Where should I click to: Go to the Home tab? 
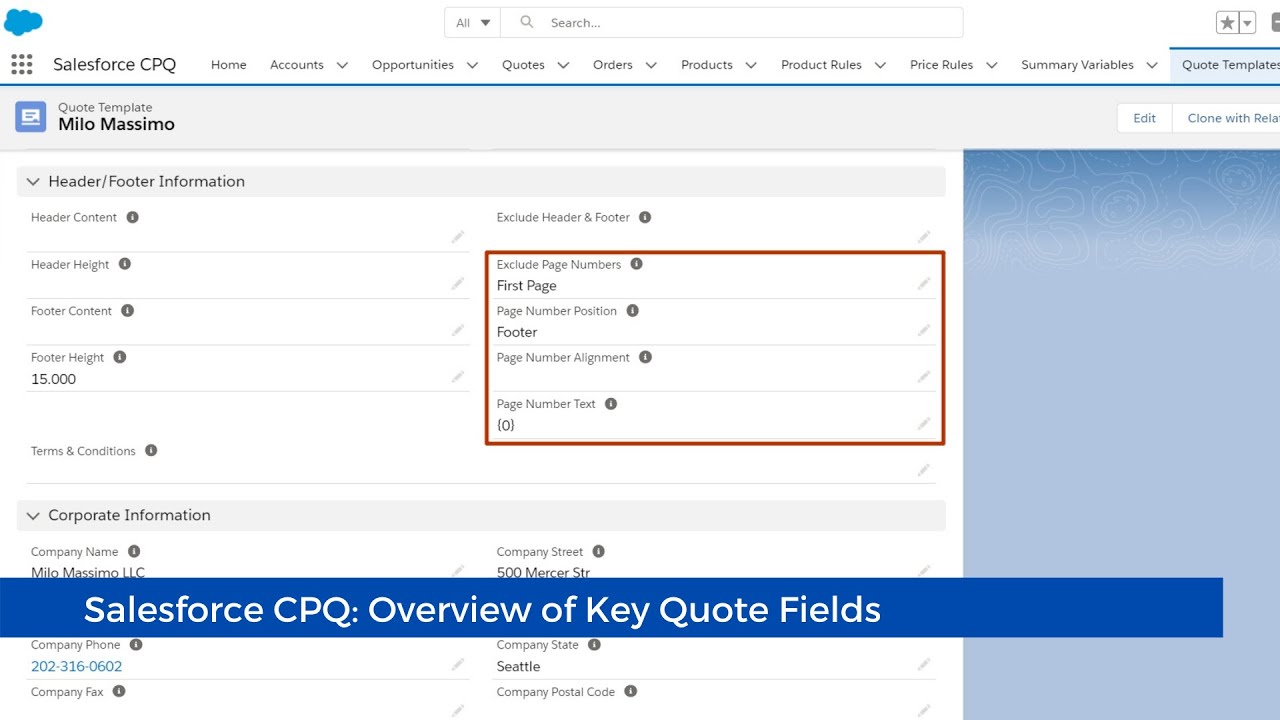[228, 64]
